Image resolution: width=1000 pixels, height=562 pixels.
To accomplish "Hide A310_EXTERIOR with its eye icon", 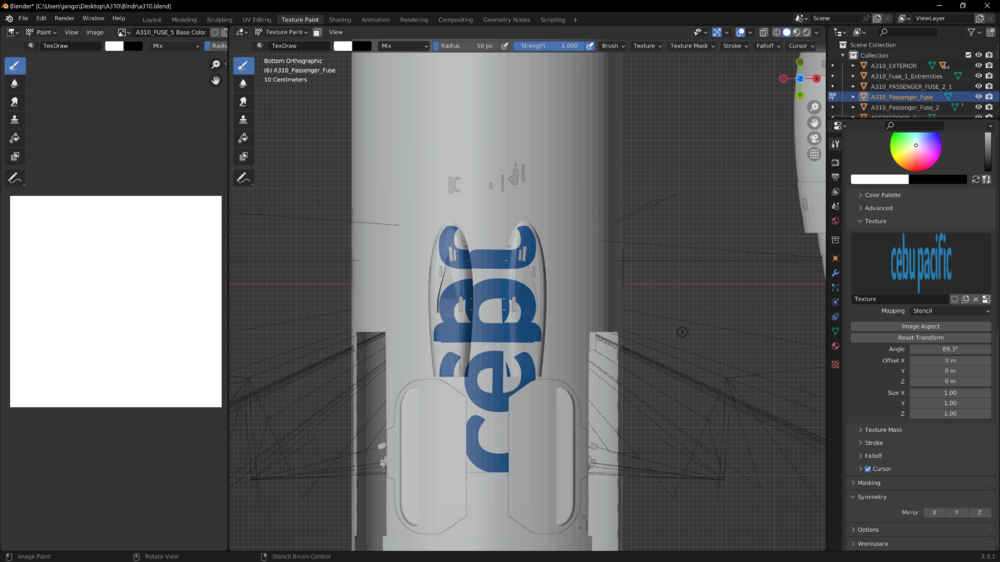I will coord(978,66).
